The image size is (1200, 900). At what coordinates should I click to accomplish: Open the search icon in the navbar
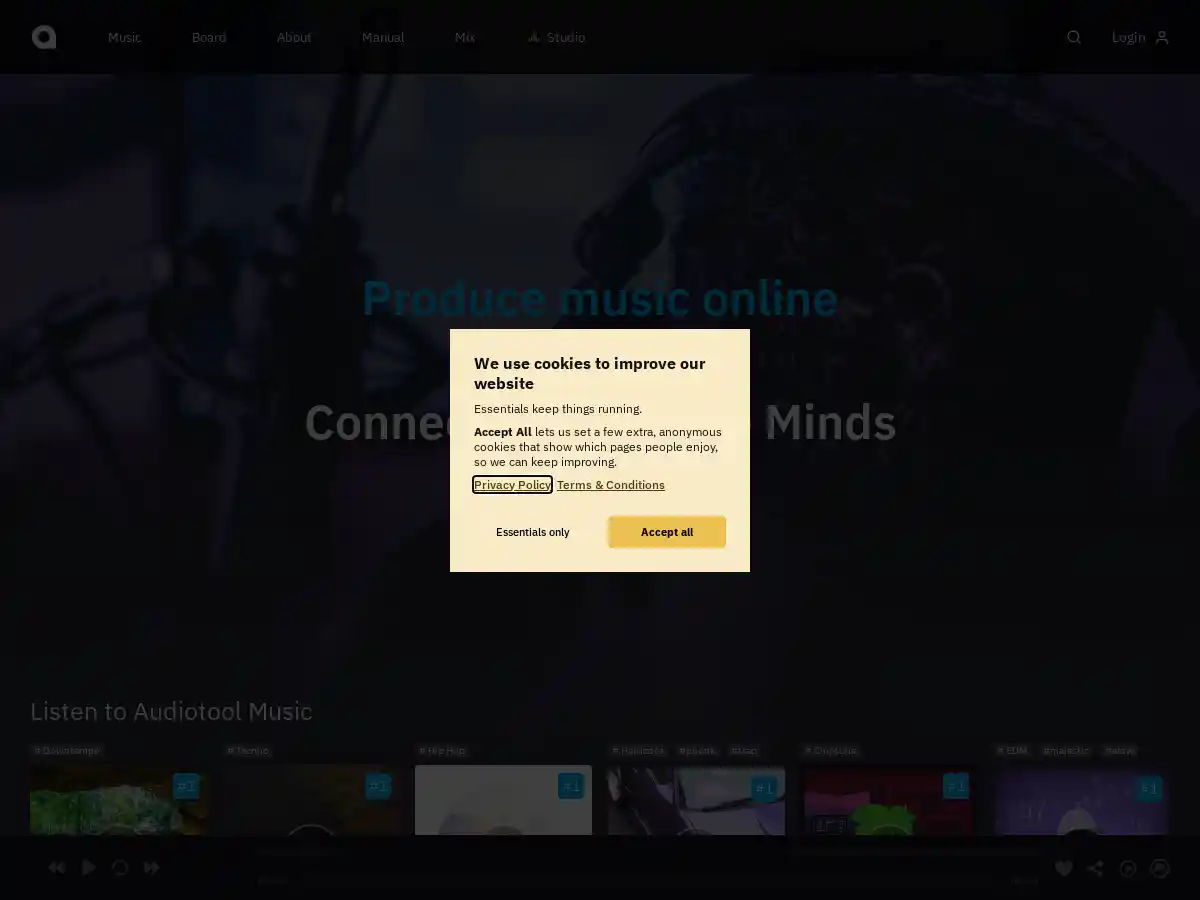(x=1073, y=37)
